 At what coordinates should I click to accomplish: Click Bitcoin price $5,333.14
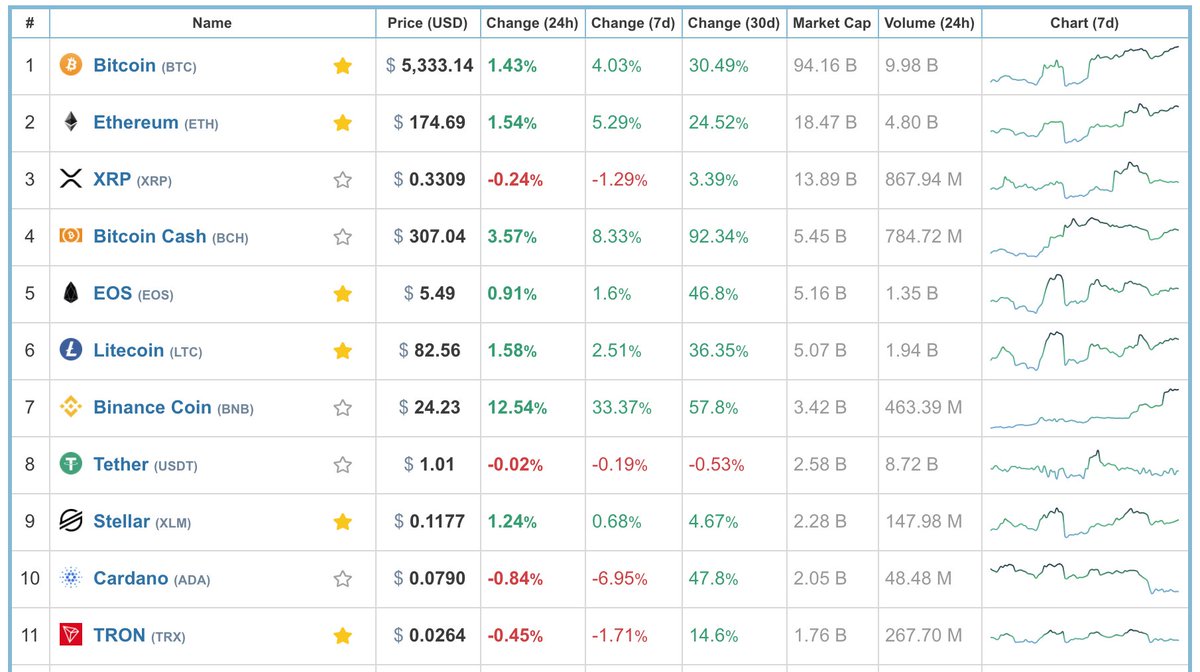click(430, 66)
